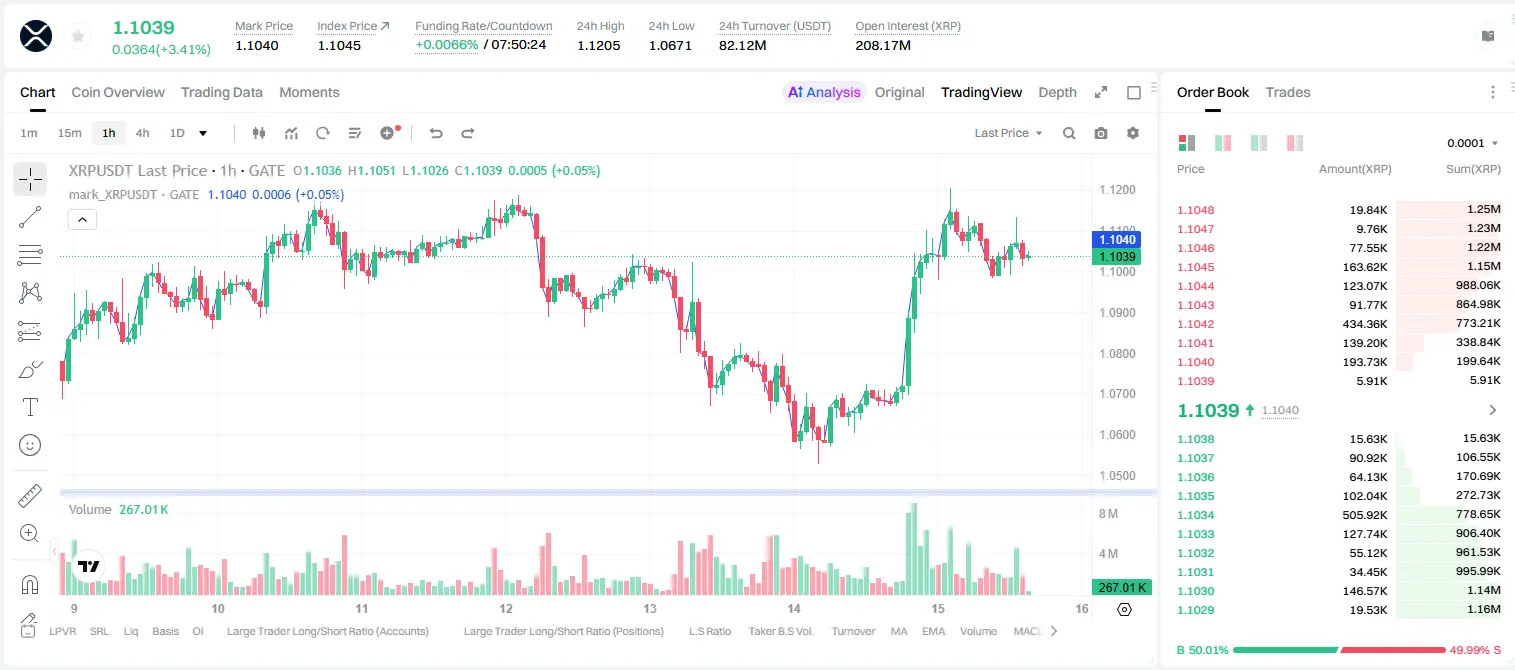The height and width of the screenshot is (670, 1515).
Task: Open the chart symbol search magnifier
Action: pyautogui.click(x=1069, y=133)
